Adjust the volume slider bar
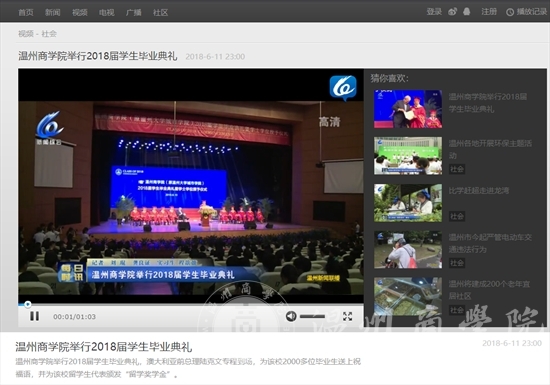The height and width of the screenshot is (385, 550). (x=312, y=316)
